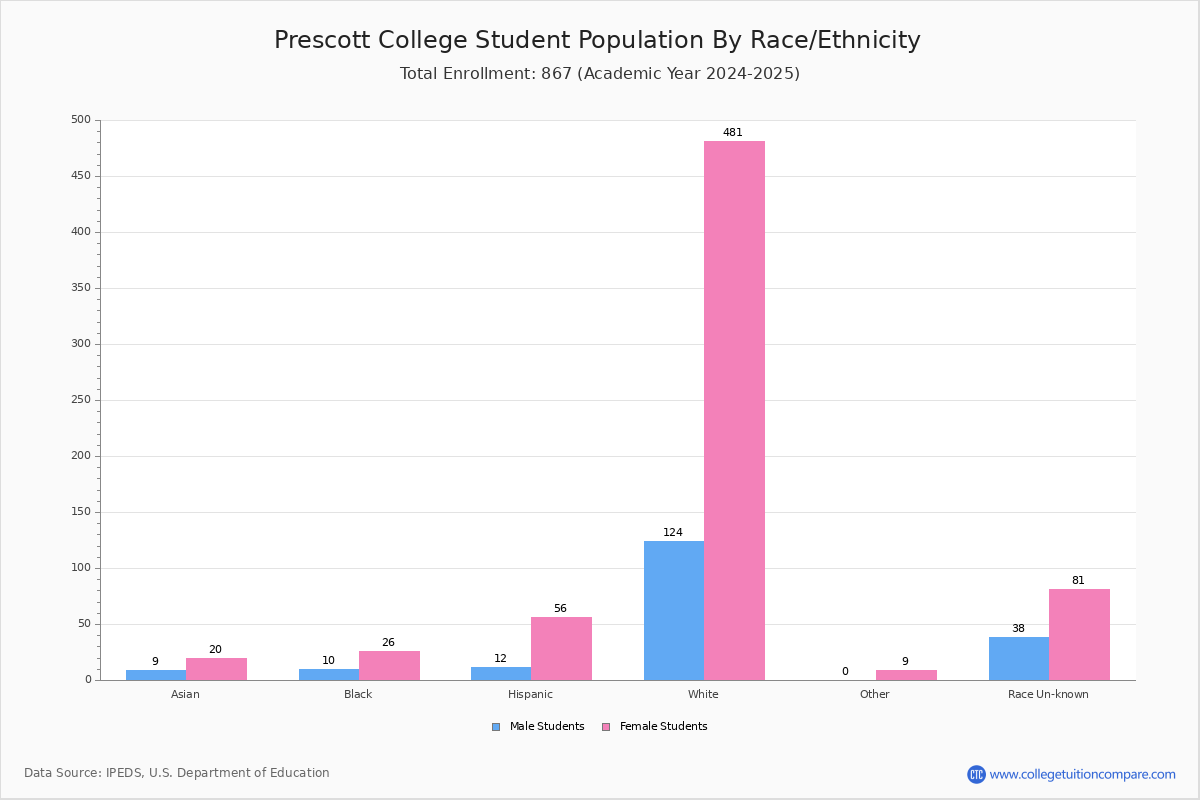1200x800 pixels.
Task: Click the Race Un-known female bar
Action: click(1079, 634)
